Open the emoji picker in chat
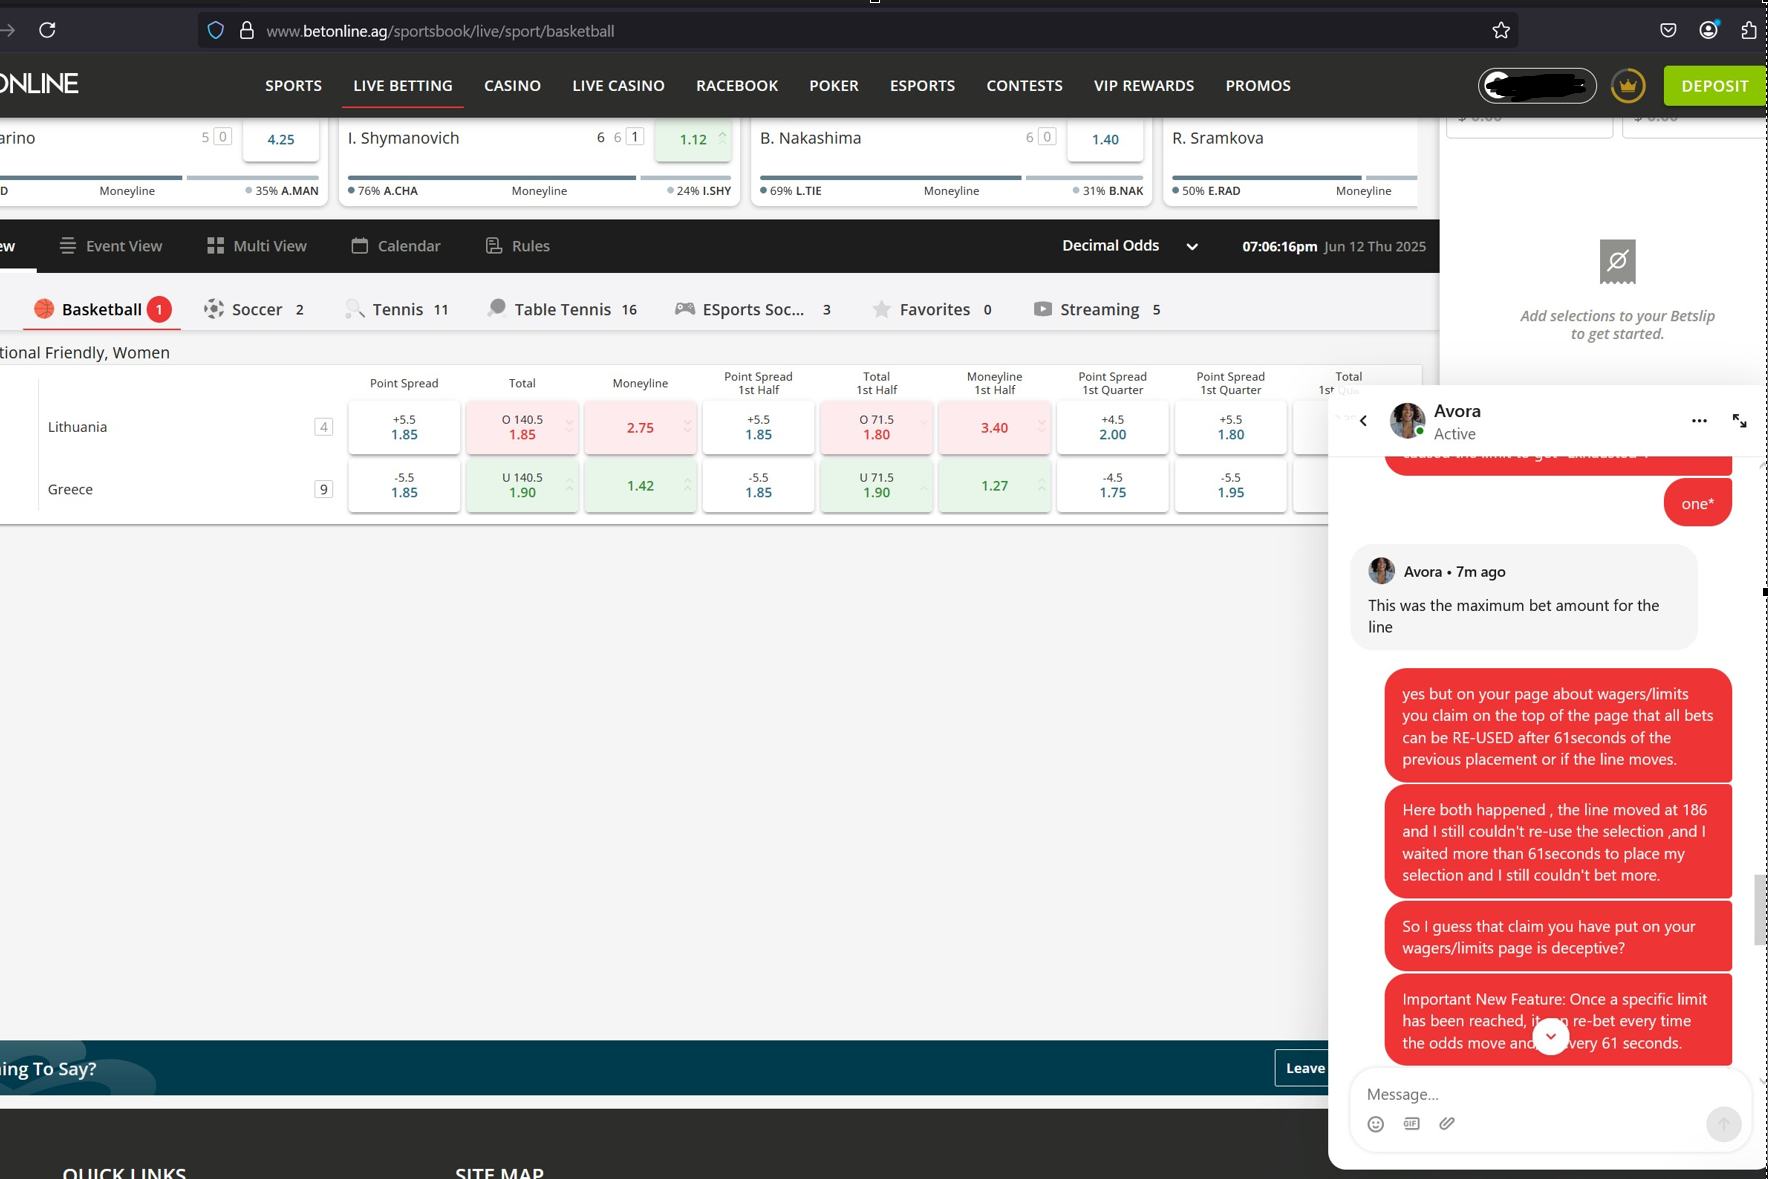1768x1179 pixels. pyautogui.click(x=1376, y=1124)
